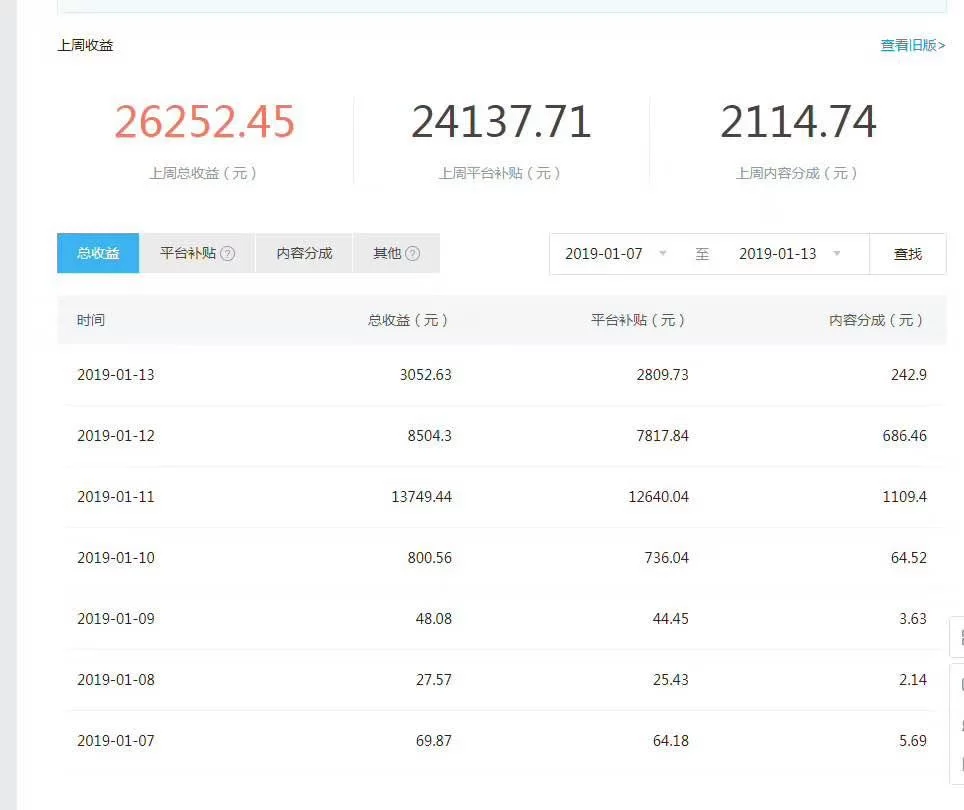Screen dimensions: 964x810
Task: Expand the start date dropdown arrow
Action: tap(663, 254)
